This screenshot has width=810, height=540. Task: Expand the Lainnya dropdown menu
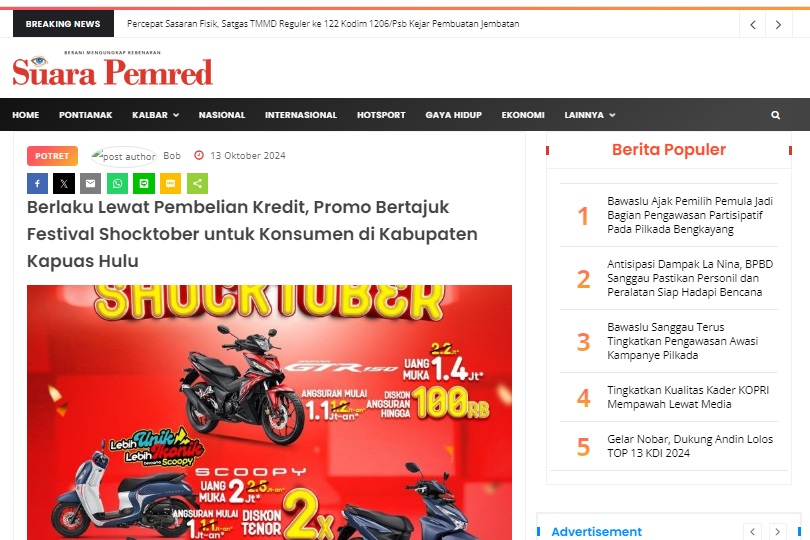(x=590, y=115)
